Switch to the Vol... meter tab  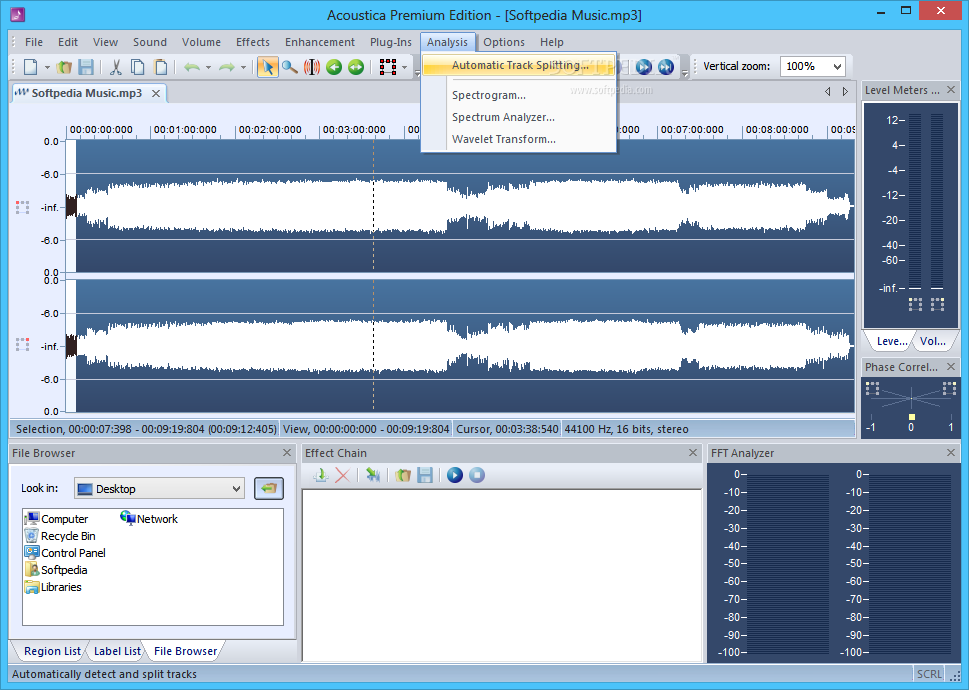[x=933, y=341]
